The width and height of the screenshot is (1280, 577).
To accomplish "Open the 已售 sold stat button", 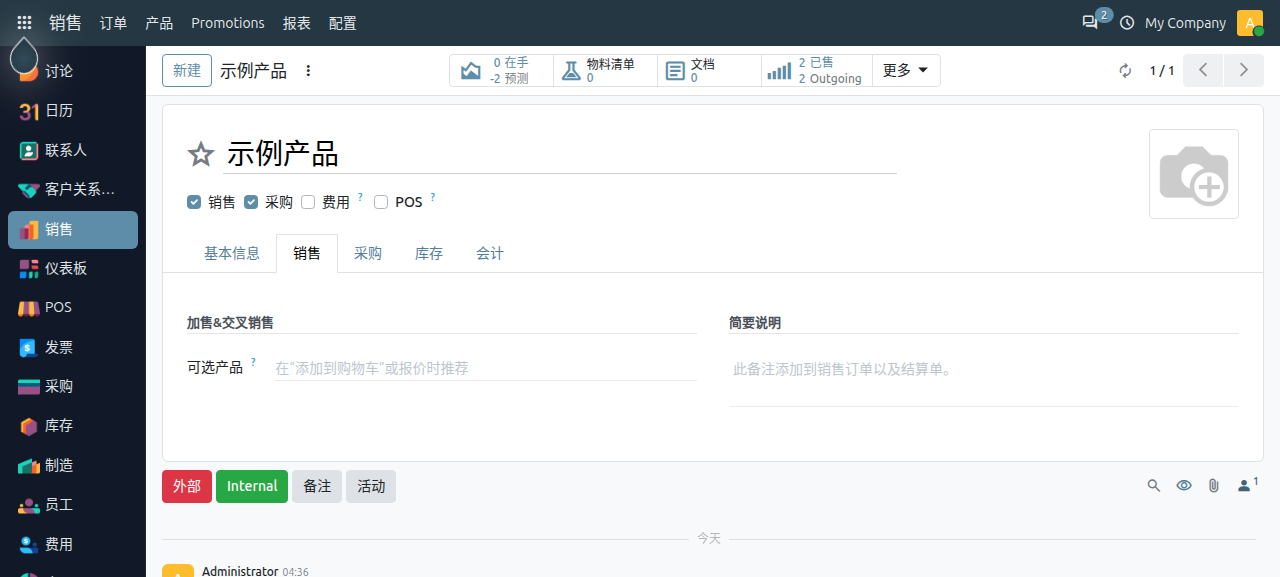I will pos(817,70).
